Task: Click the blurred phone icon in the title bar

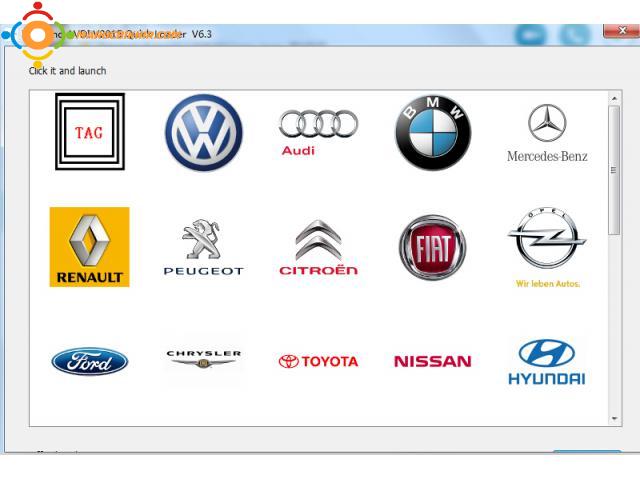Action: 575,35
